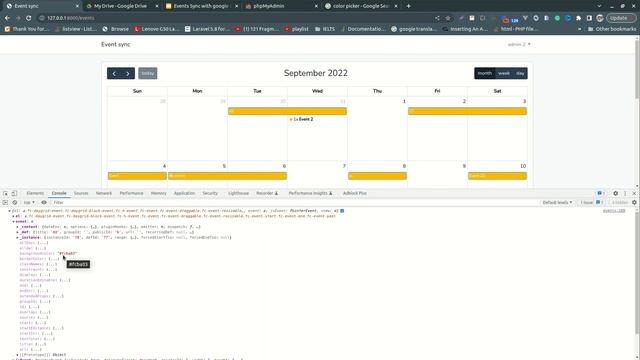Click the Chrome Update button
Viewport: 640px width, 360px height.
coord(621,18)
